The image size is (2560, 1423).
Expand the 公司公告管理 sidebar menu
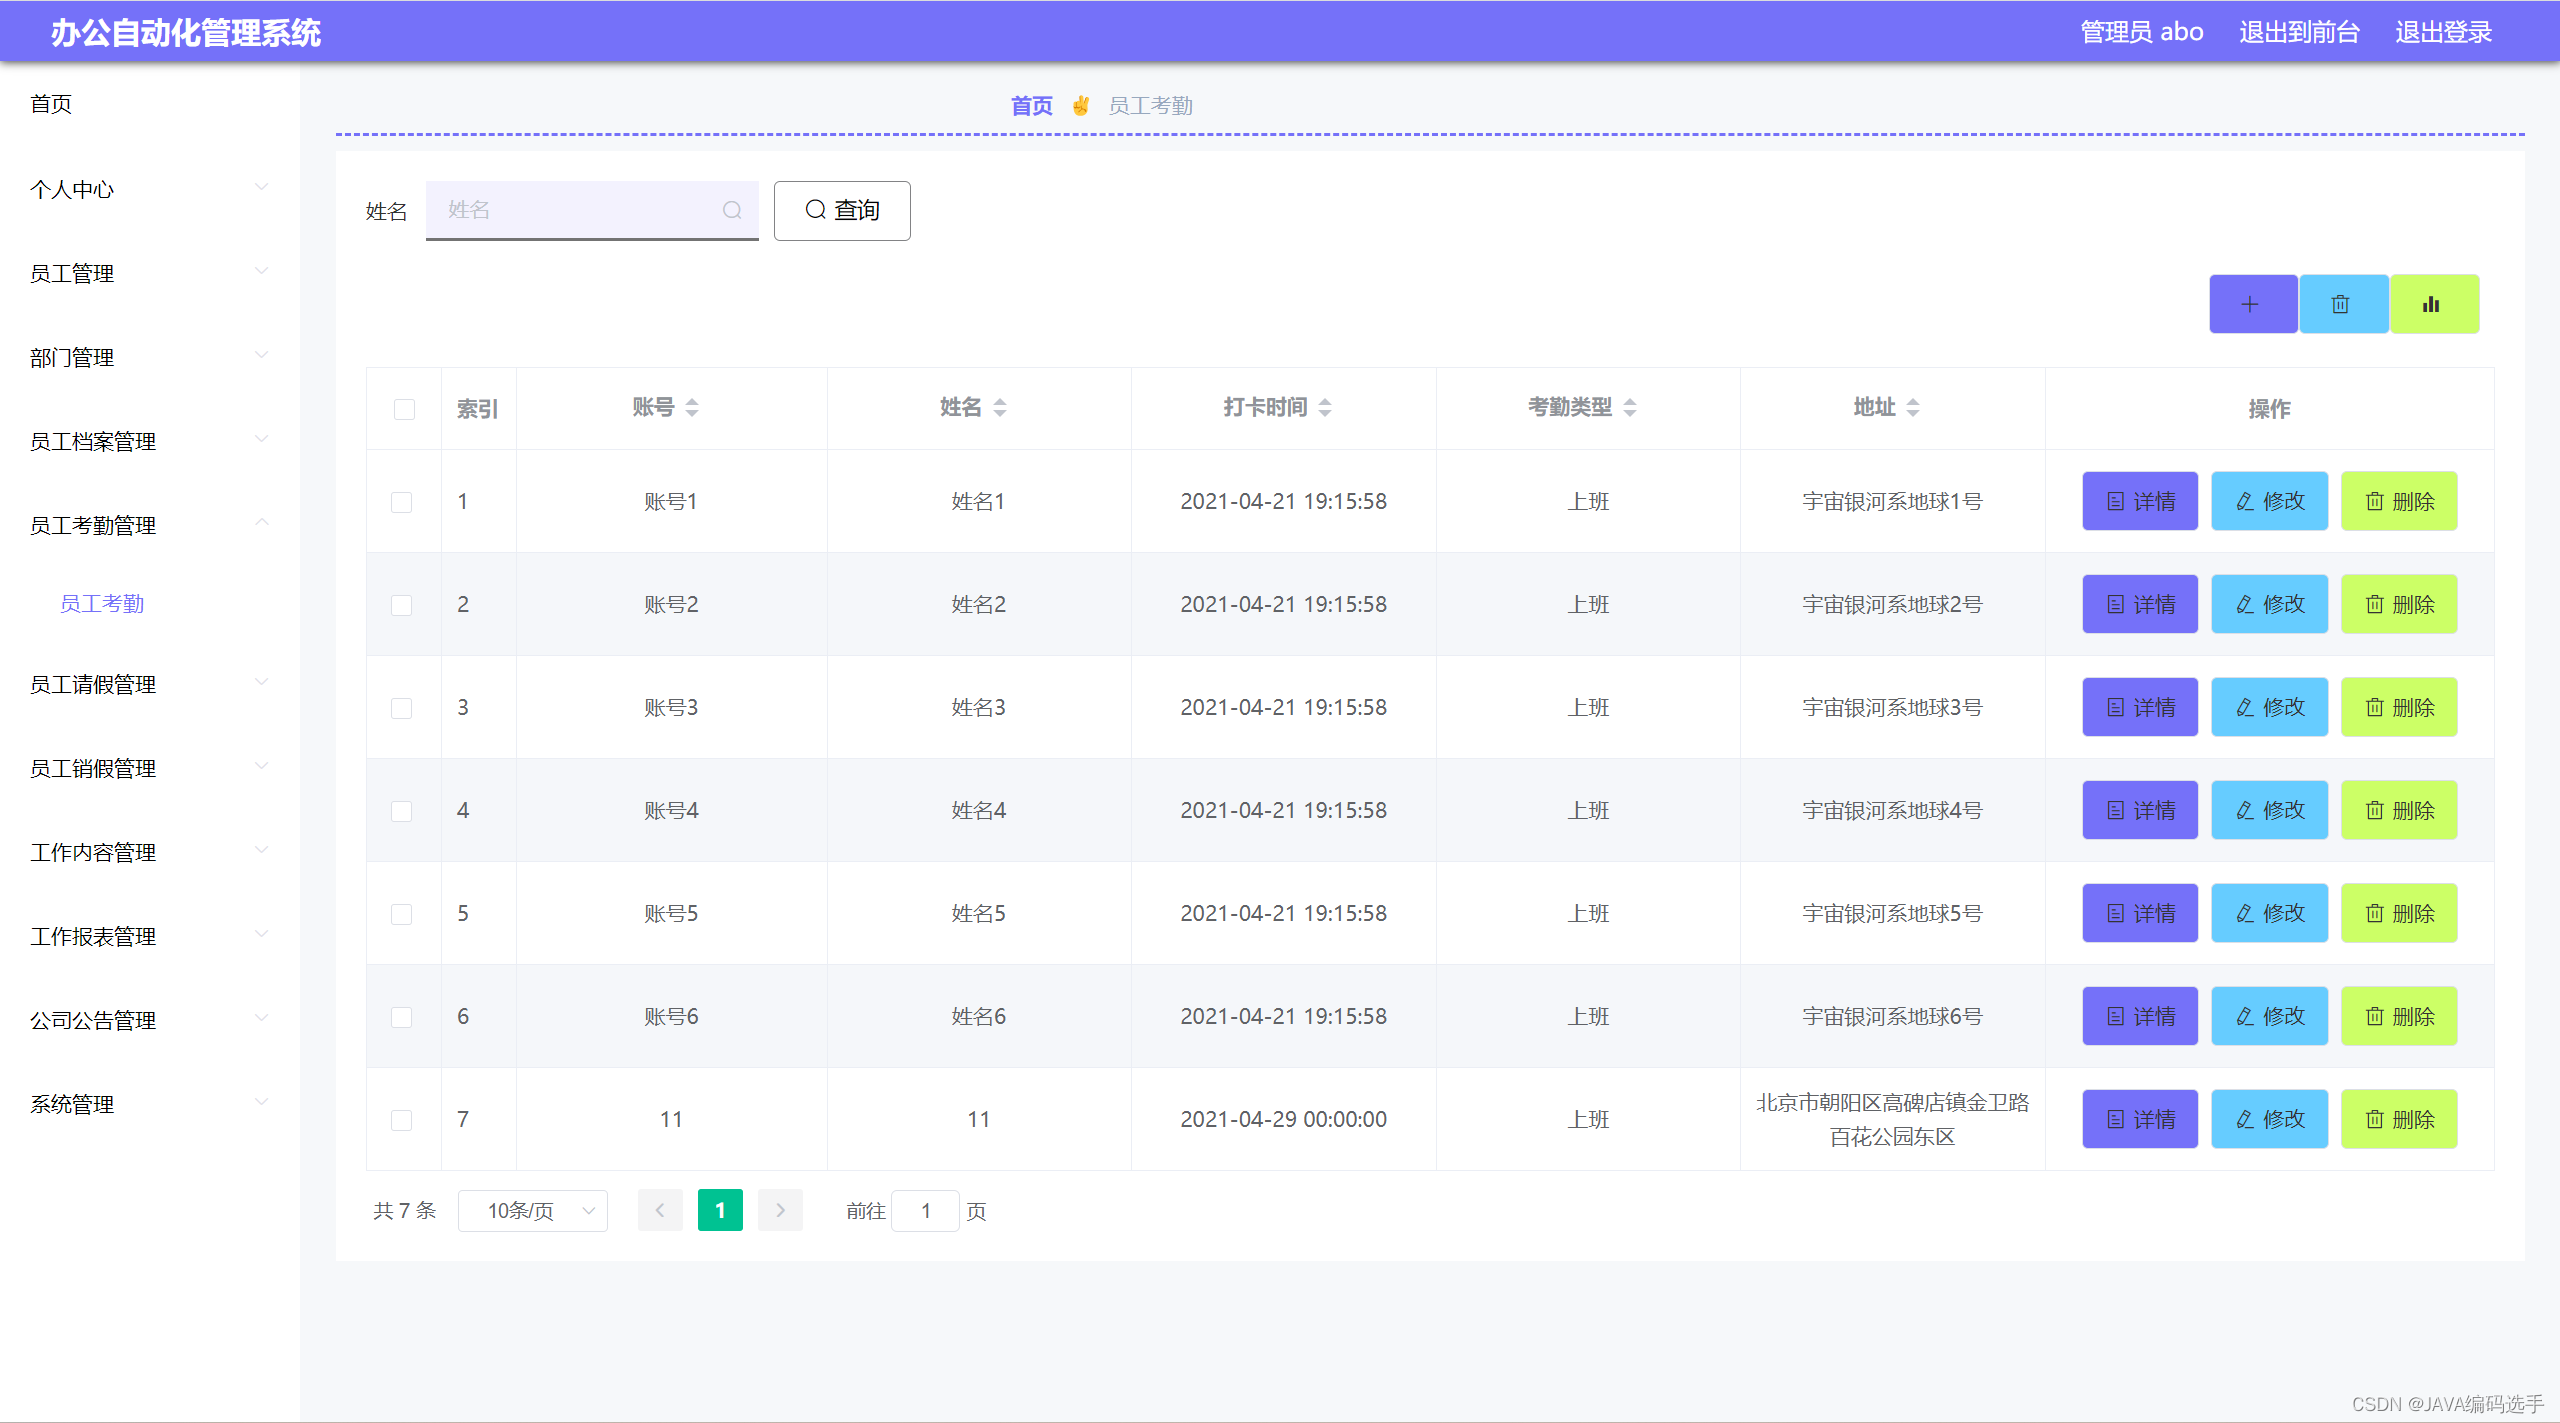tap(150, 1020)
